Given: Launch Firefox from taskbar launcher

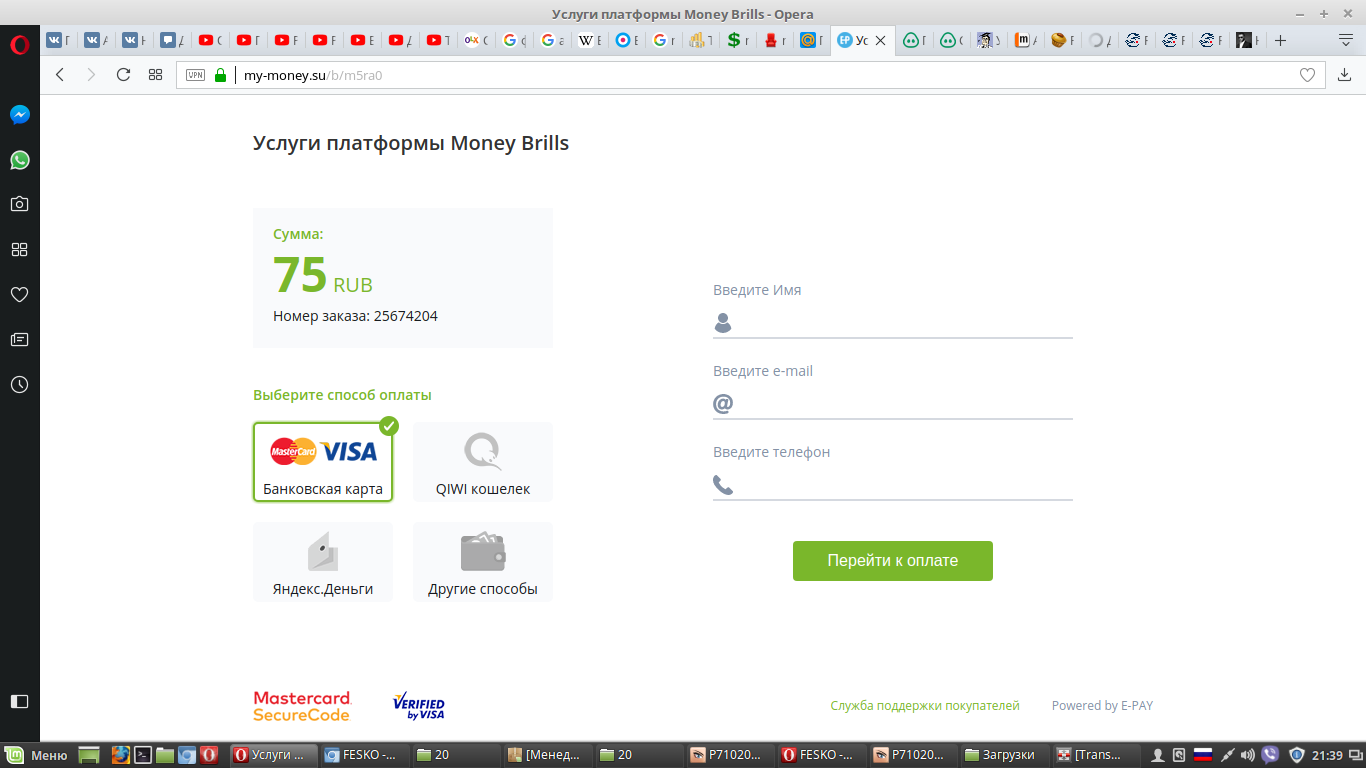Looking at the screenshot, I should [120, 755].
